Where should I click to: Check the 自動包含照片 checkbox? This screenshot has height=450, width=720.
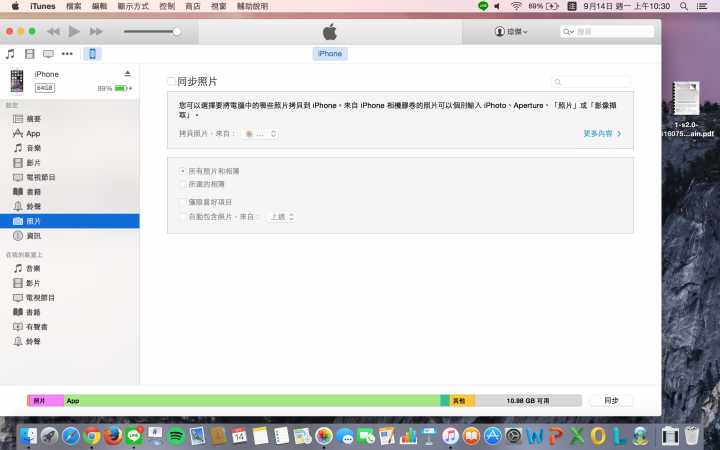coord(182,217)
